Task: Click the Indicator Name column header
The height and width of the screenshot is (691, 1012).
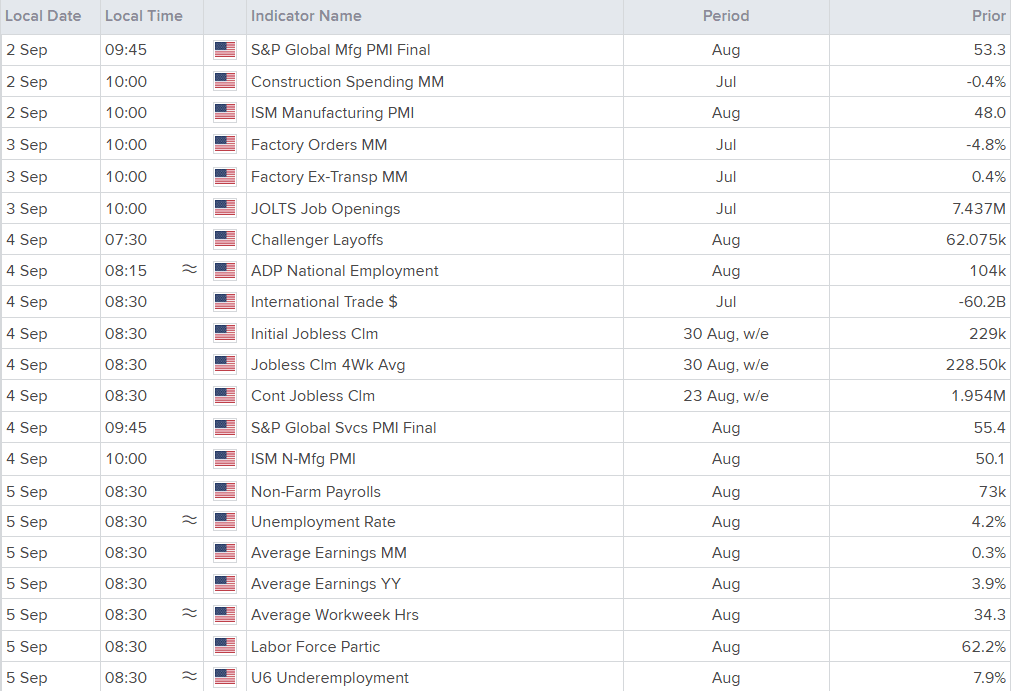Action: (x=306, y=16)
